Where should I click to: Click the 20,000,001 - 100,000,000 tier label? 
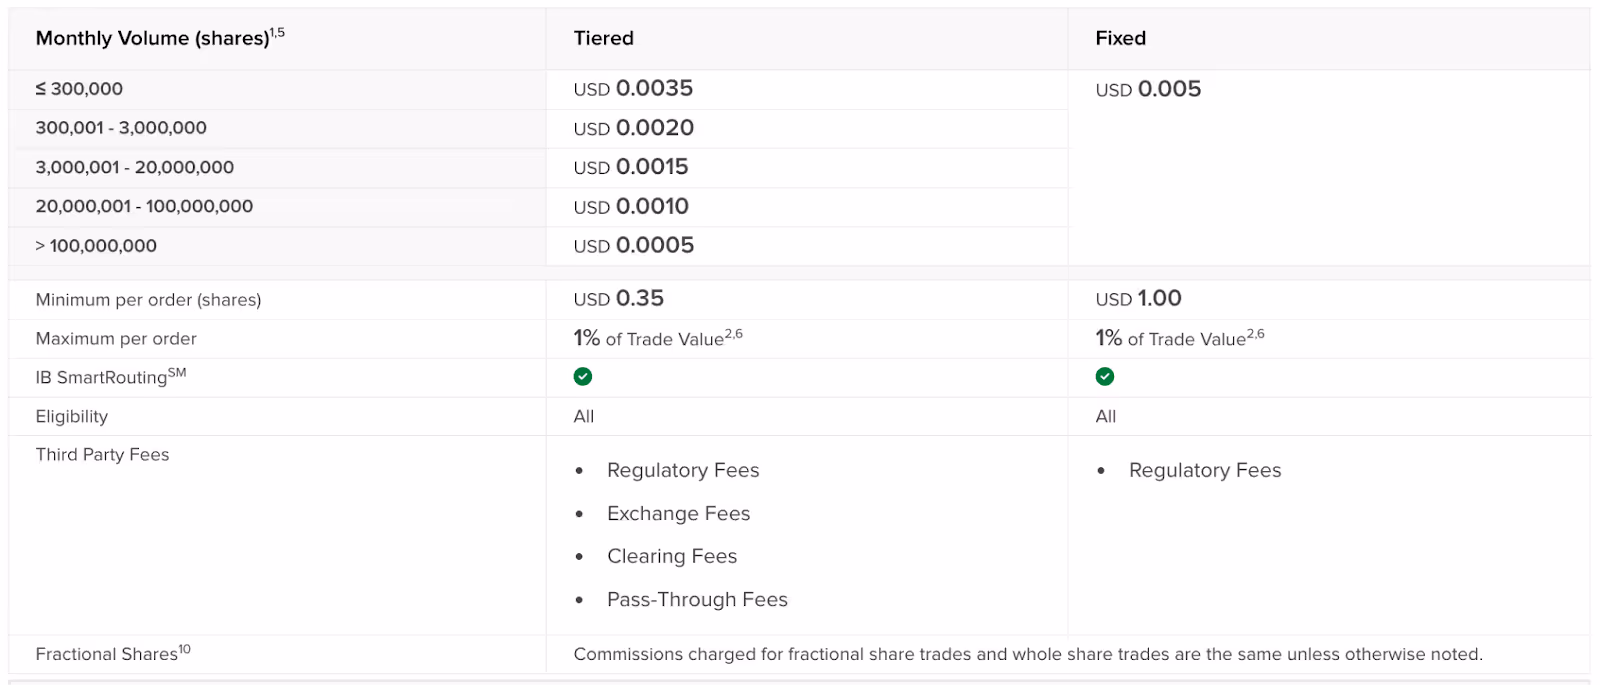[144, 206]
